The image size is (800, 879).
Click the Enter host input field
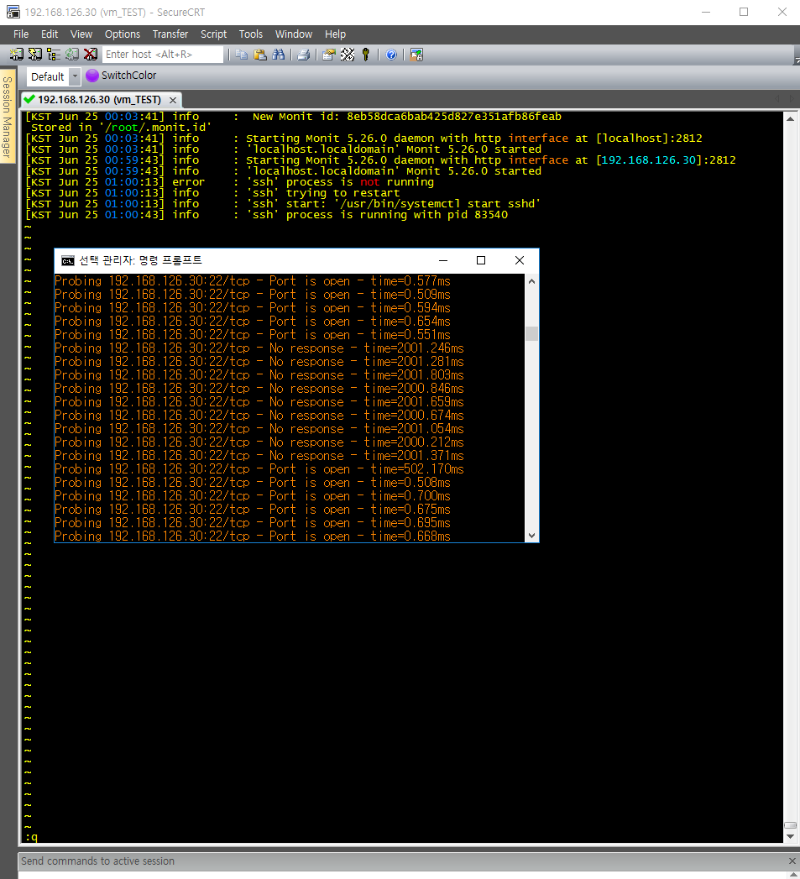162,54
